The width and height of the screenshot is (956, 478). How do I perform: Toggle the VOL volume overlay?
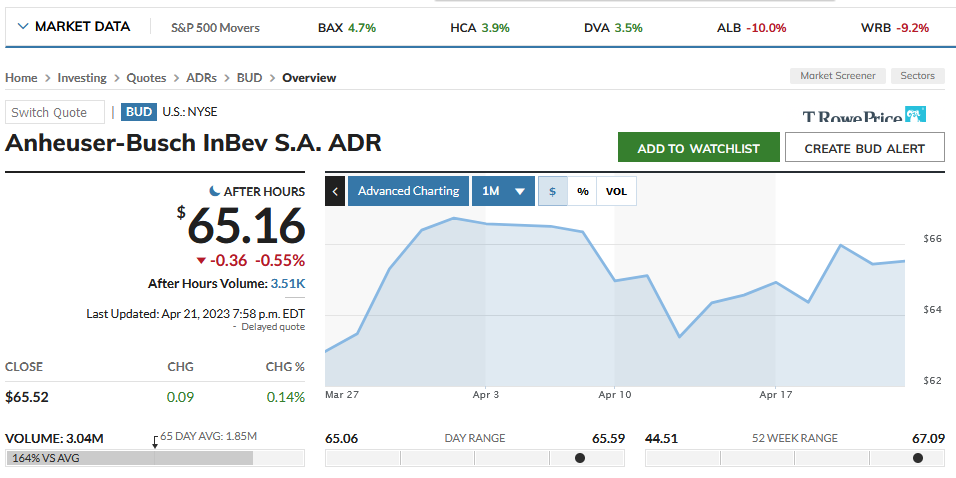616,191
